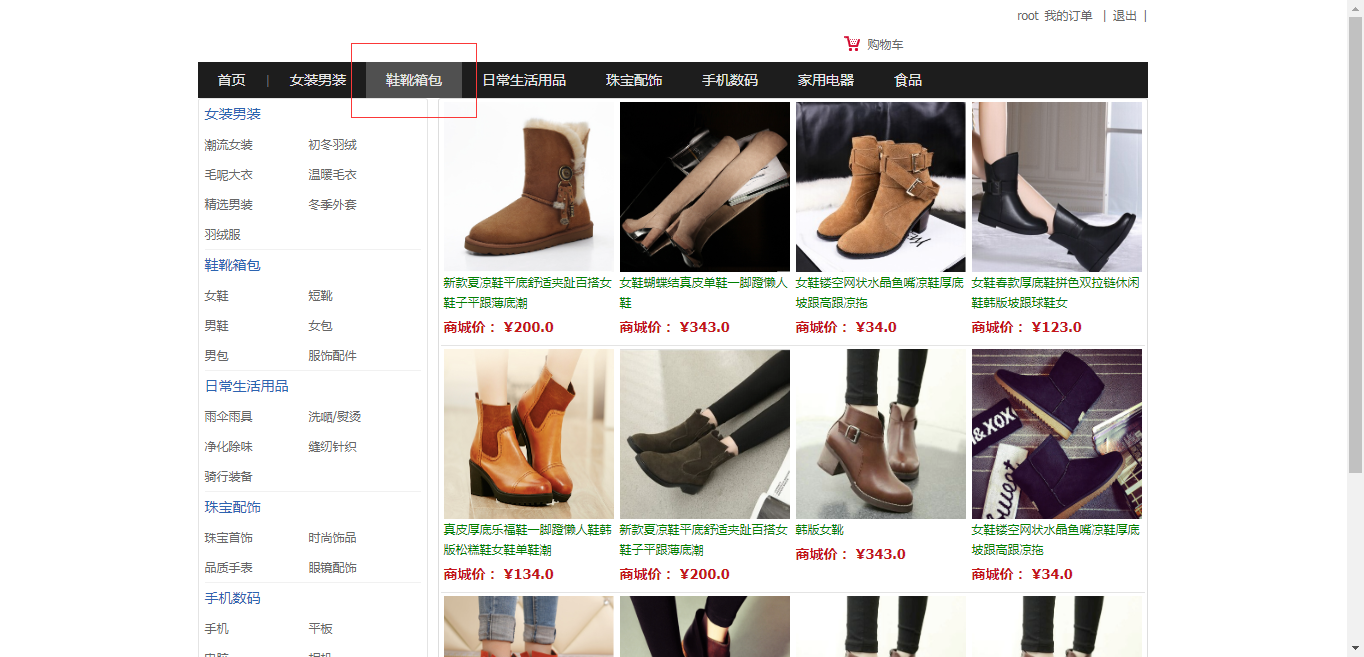Choose 女鞋 subcategory
The image size is (1364, 657).
tap(217, 296)
